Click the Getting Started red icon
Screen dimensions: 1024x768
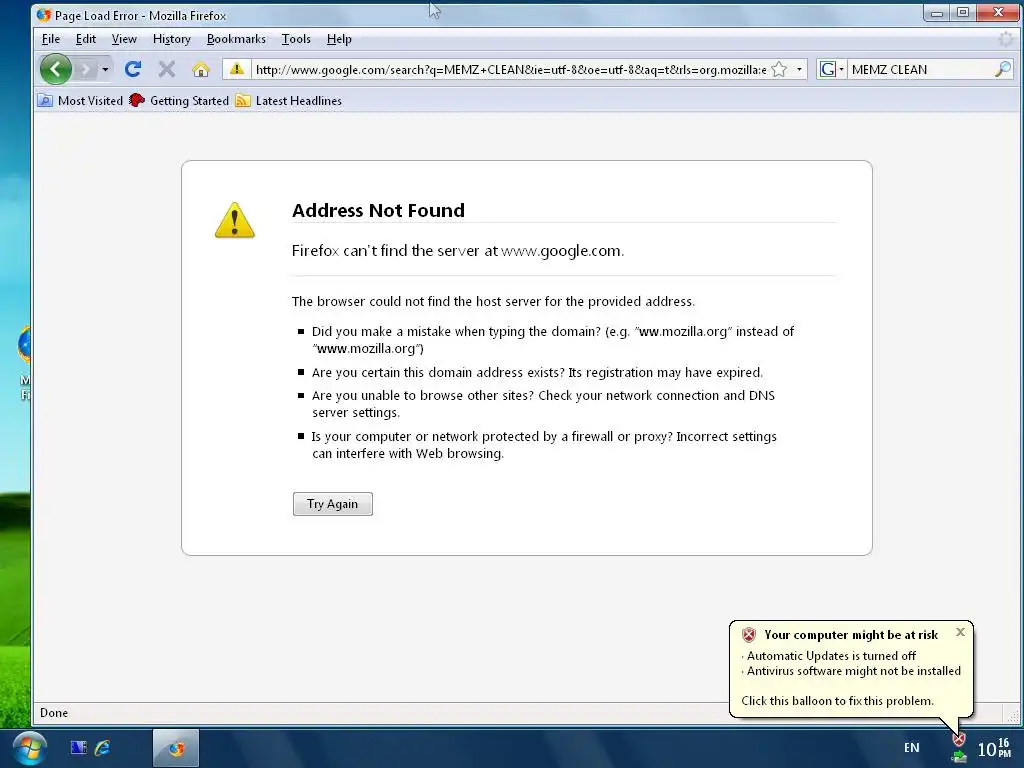[136, 101]
